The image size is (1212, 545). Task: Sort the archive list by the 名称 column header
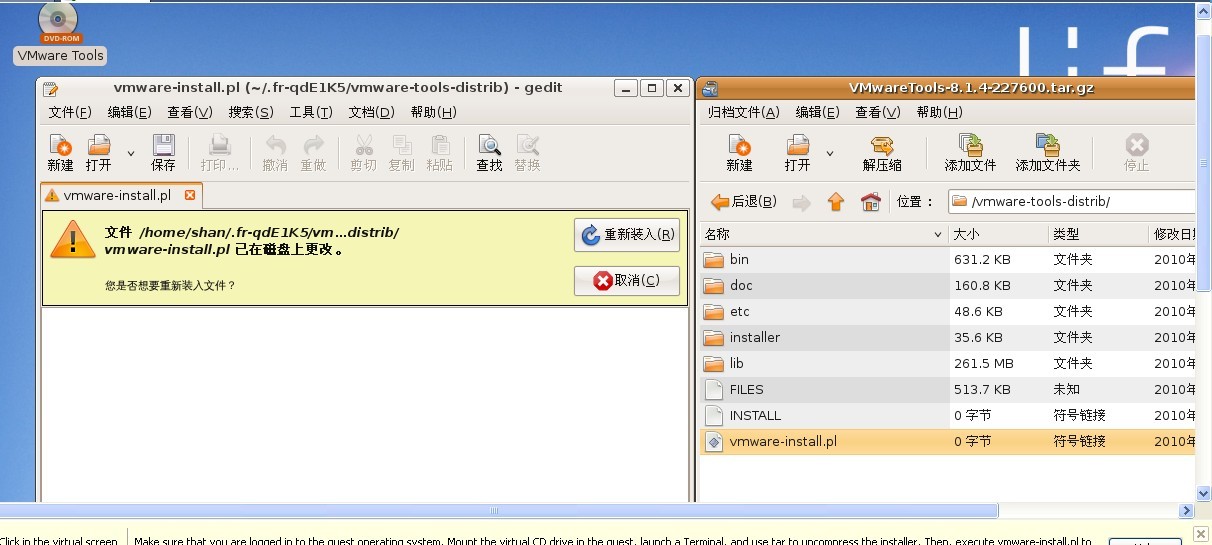[x=823, y=234]
